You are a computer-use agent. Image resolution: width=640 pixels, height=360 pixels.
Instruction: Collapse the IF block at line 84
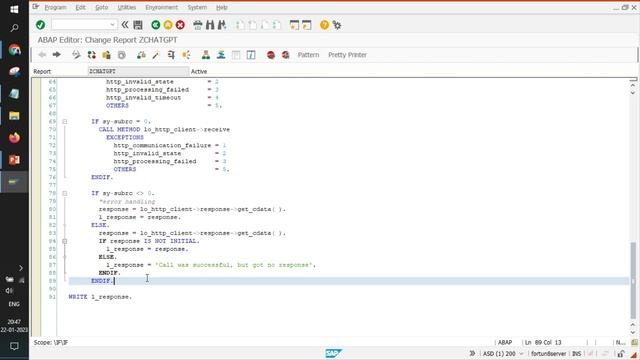click(64, 241)
